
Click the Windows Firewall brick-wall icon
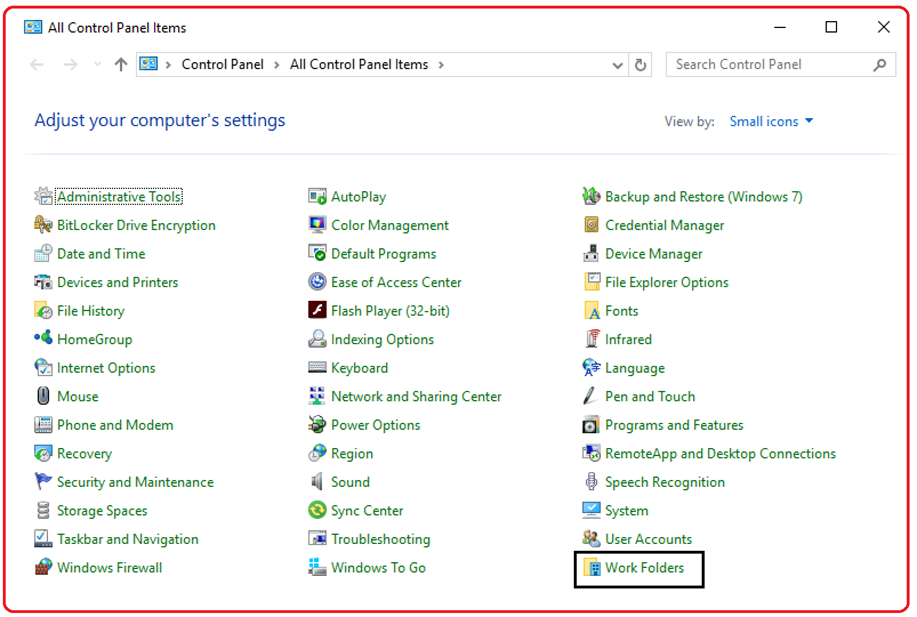point(43,568)
